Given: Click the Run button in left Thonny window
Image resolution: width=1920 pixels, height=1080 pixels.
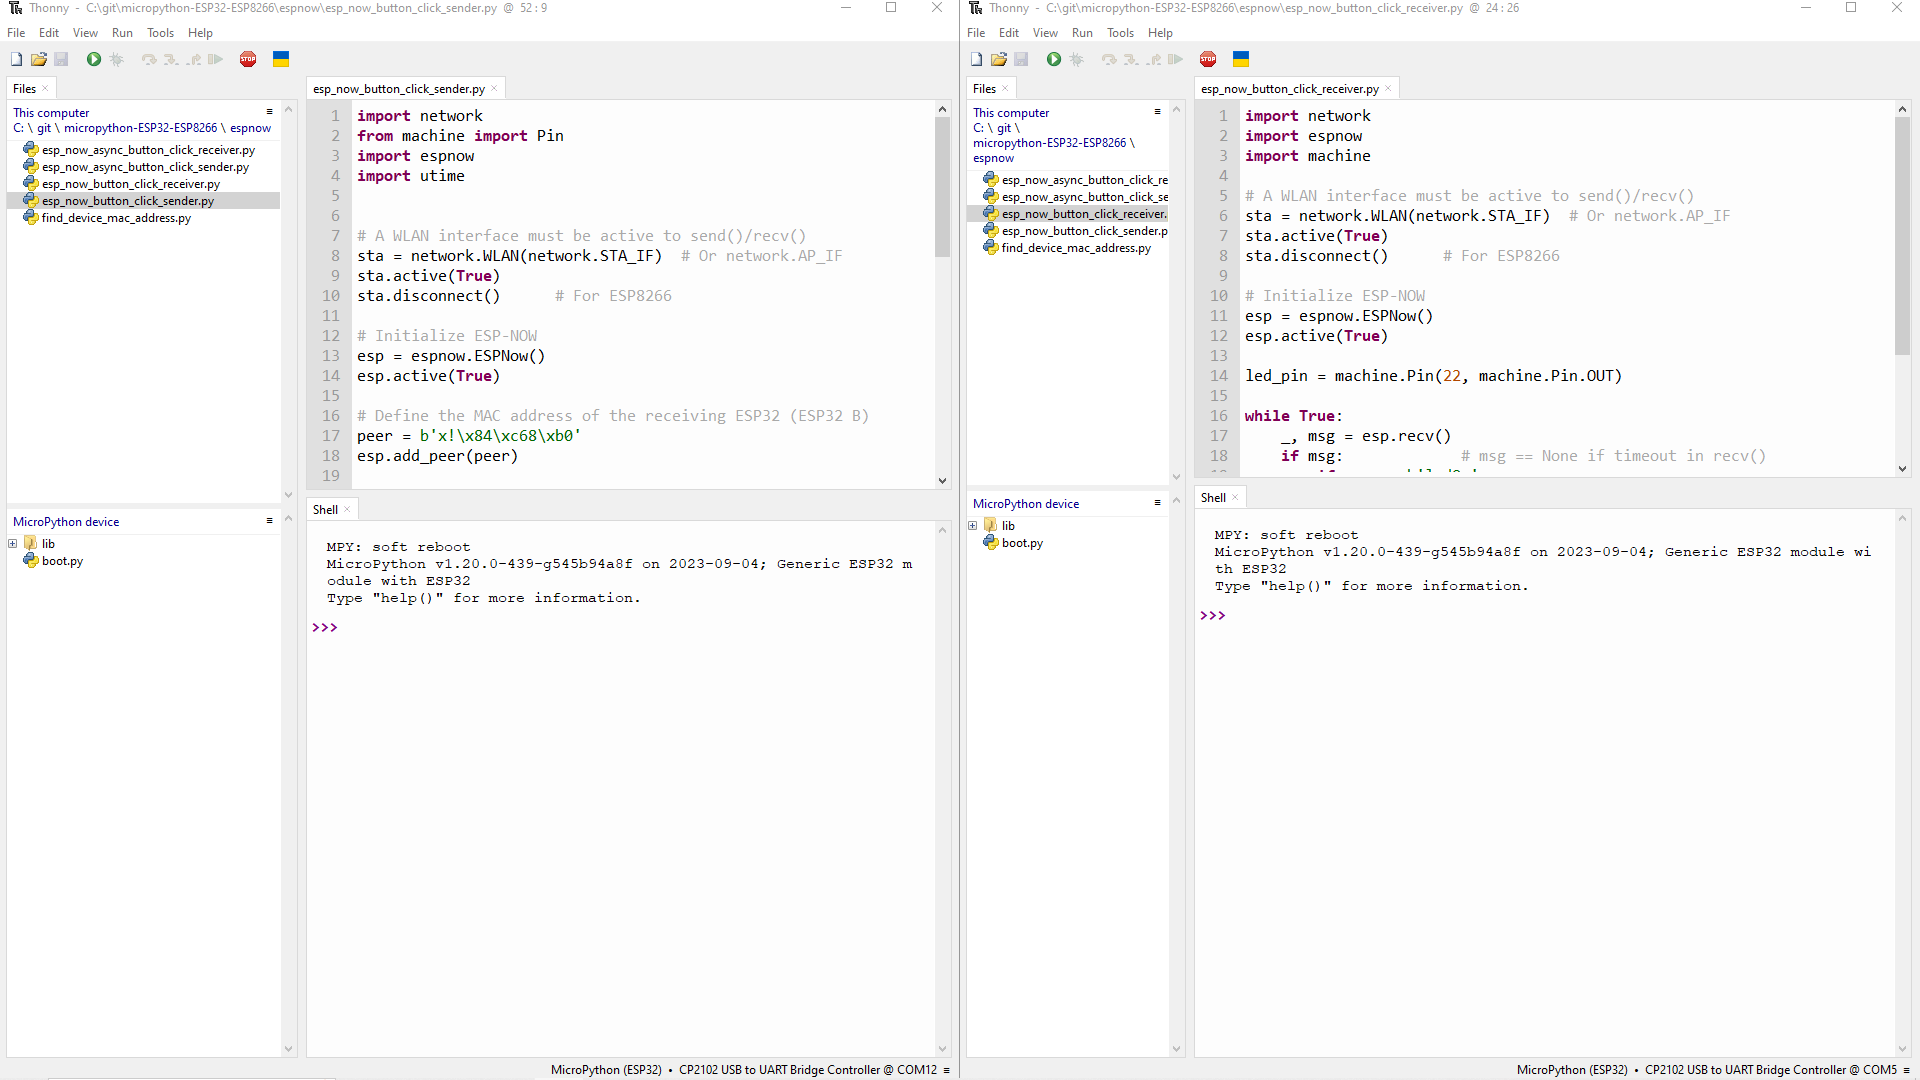Looking at the screenshot, I should [x=92, y=58].
